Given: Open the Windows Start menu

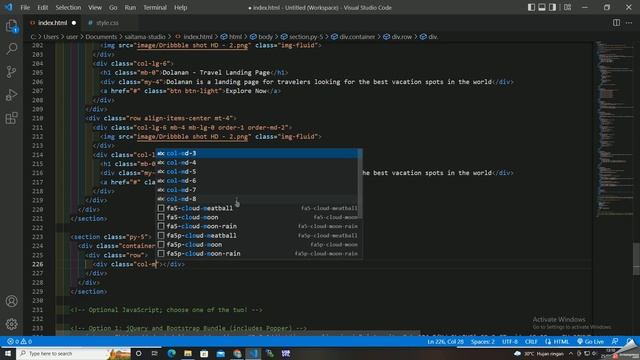Looking at the screenshot, I should pos(7,353).
